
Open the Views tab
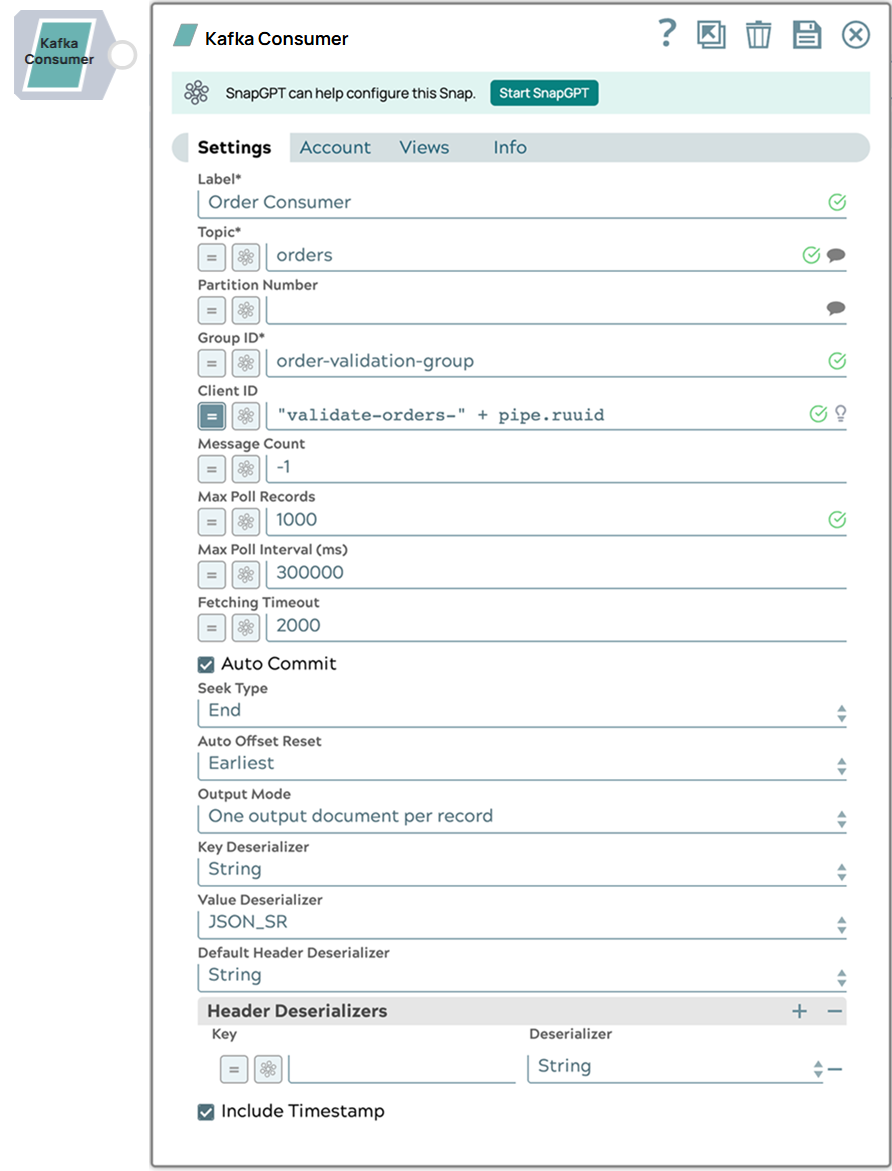coord(424,148)
